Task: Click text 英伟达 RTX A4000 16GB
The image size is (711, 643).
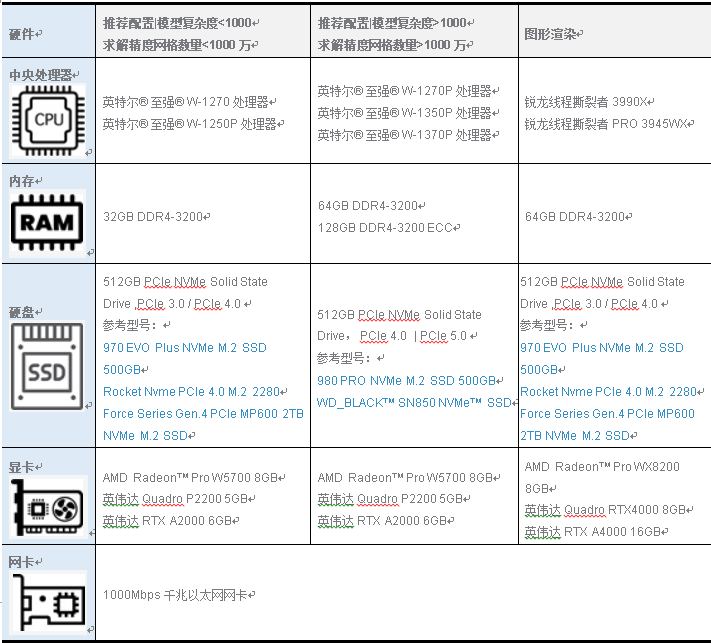Action: [592, 532]
